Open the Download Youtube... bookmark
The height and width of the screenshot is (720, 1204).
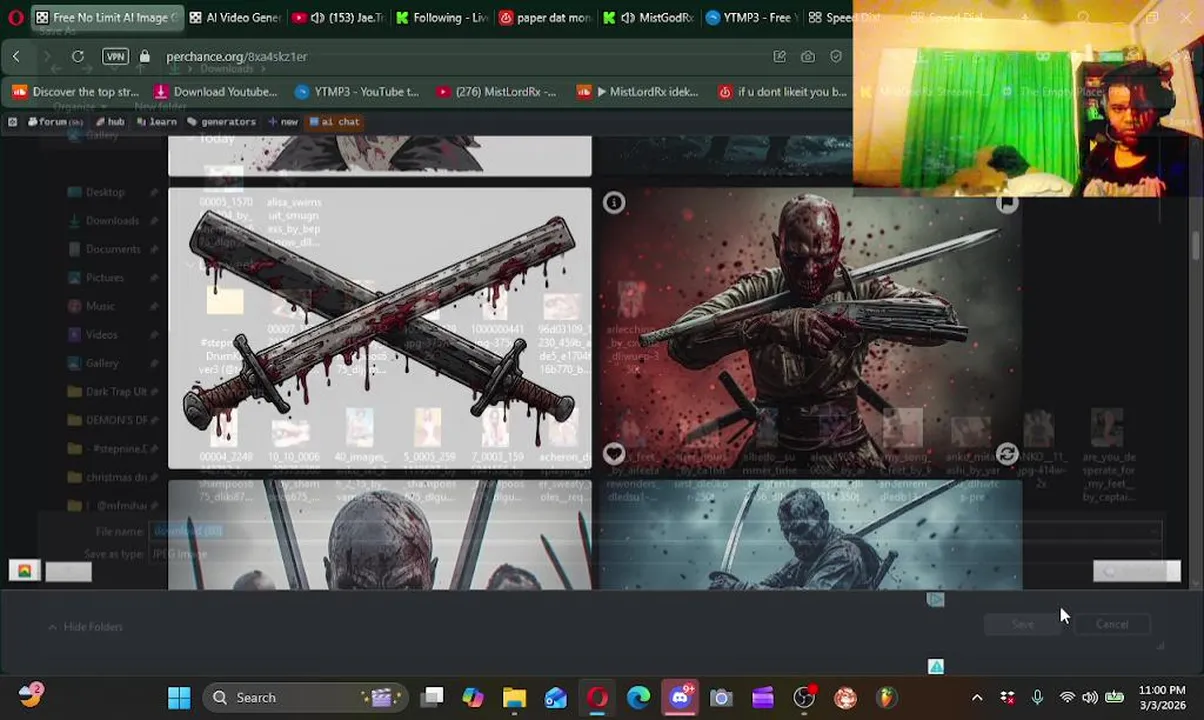215,92
